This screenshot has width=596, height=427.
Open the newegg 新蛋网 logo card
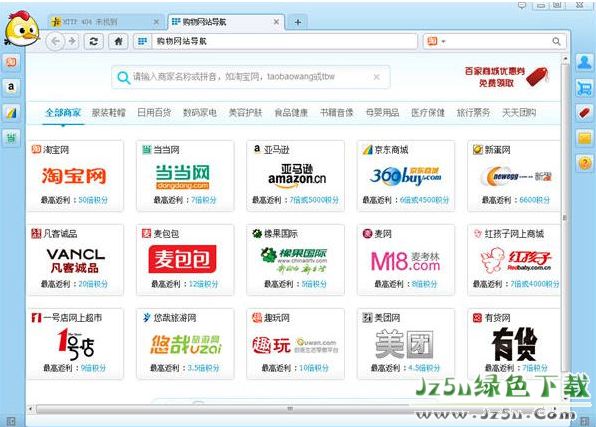pos(515,176)
